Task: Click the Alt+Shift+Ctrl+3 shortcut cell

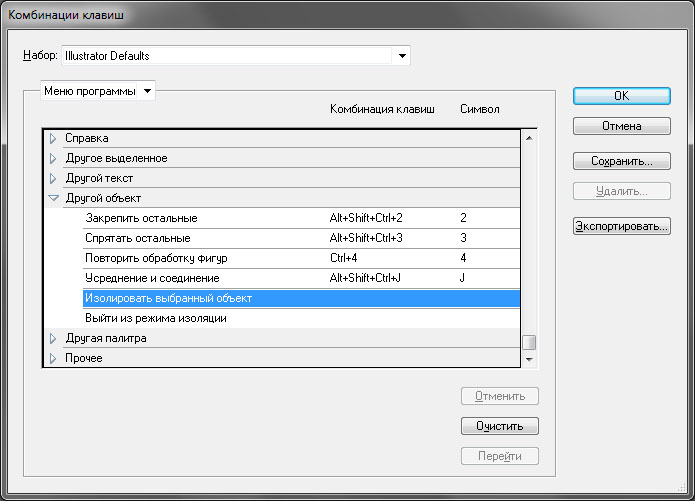Action: pyautogui.click(x=366, y=238)
